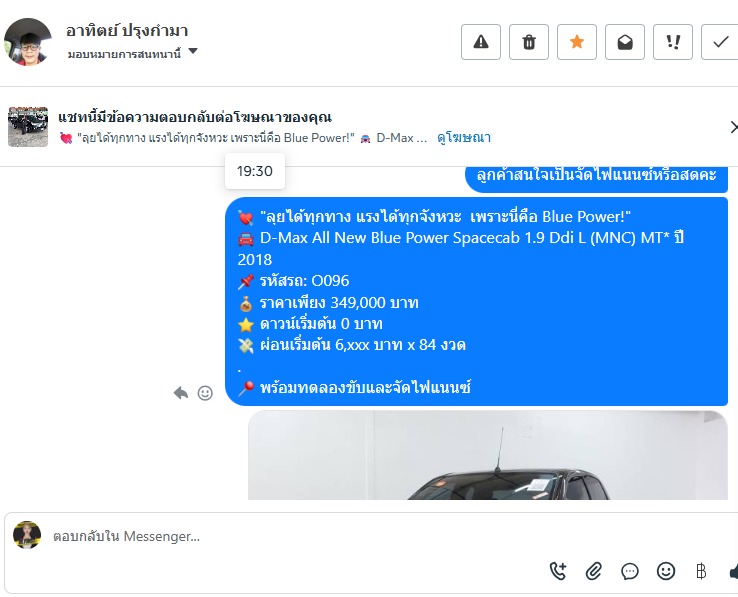Click the Messenger reply text field
This screenshot has width=738, height=597.
[297, 536]
